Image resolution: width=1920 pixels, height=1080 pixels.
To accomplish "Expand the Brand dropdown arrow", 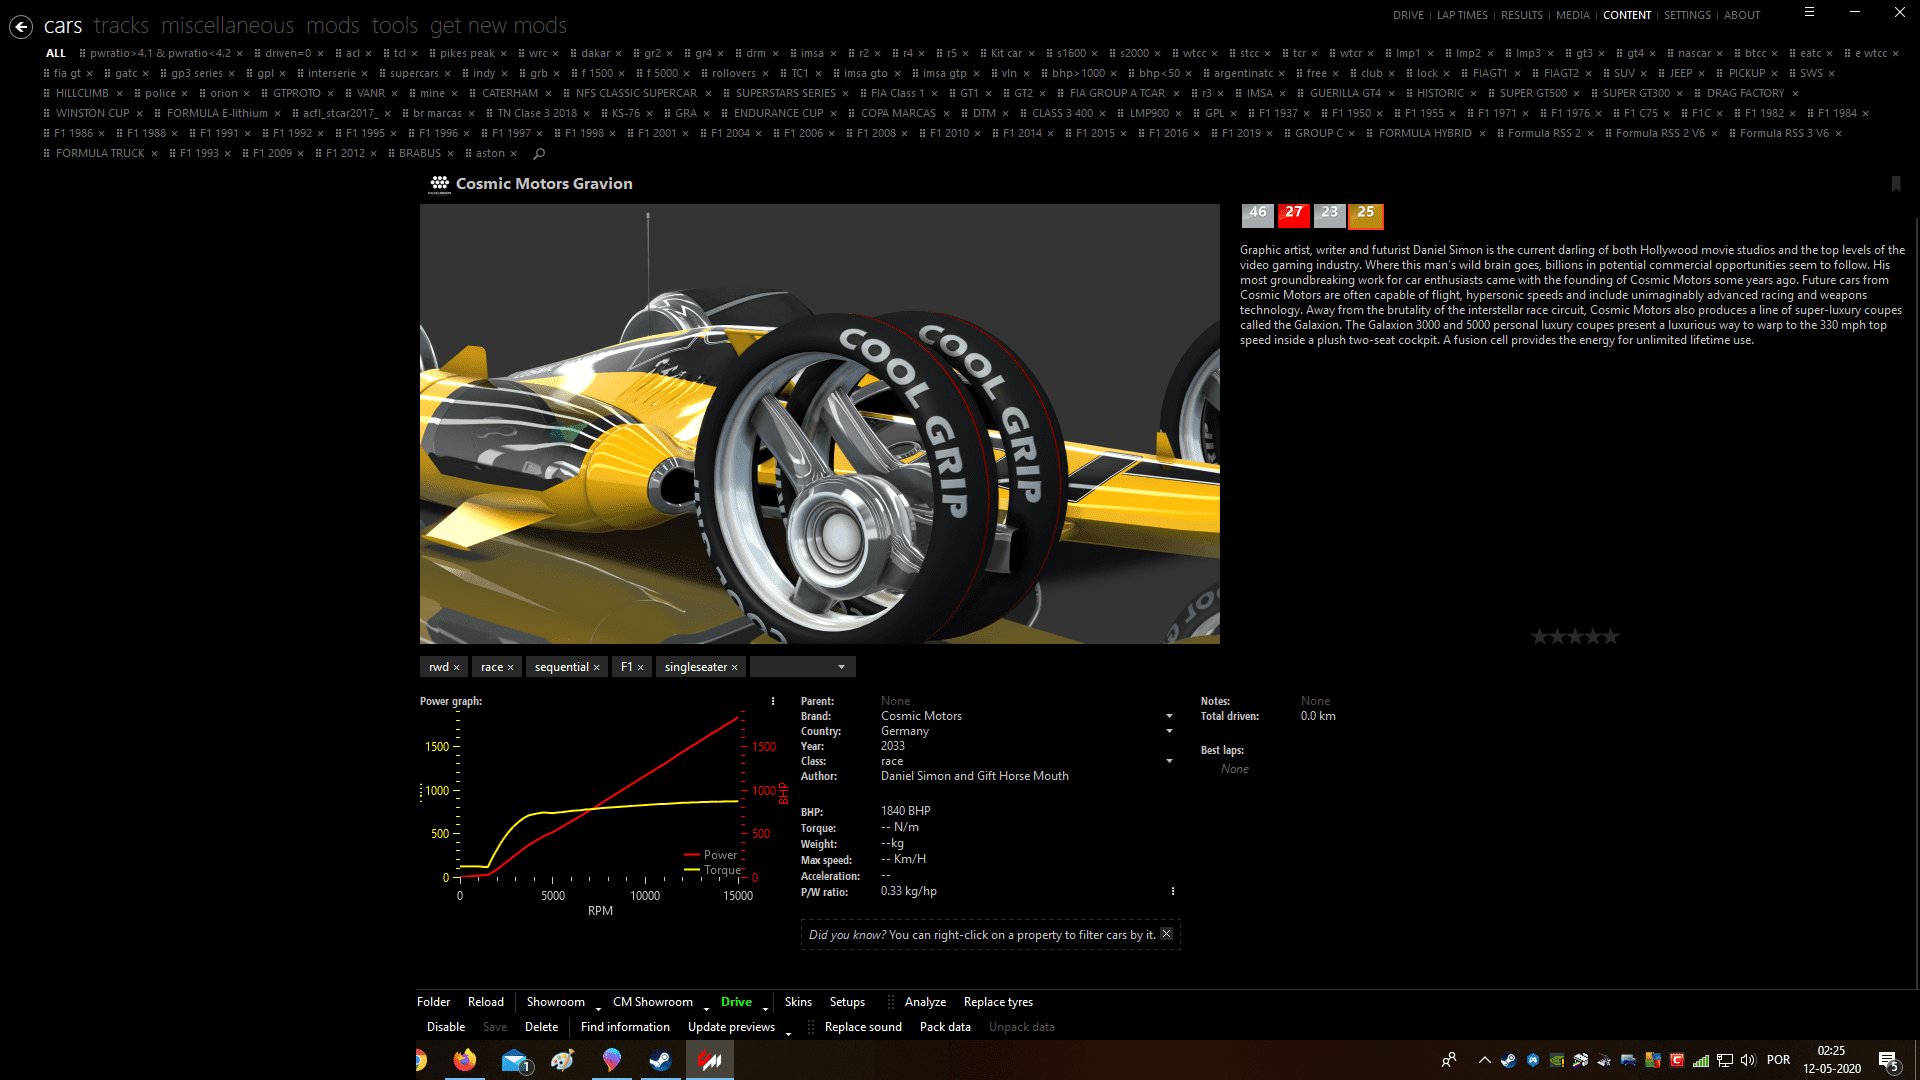I will point(1169,716).
